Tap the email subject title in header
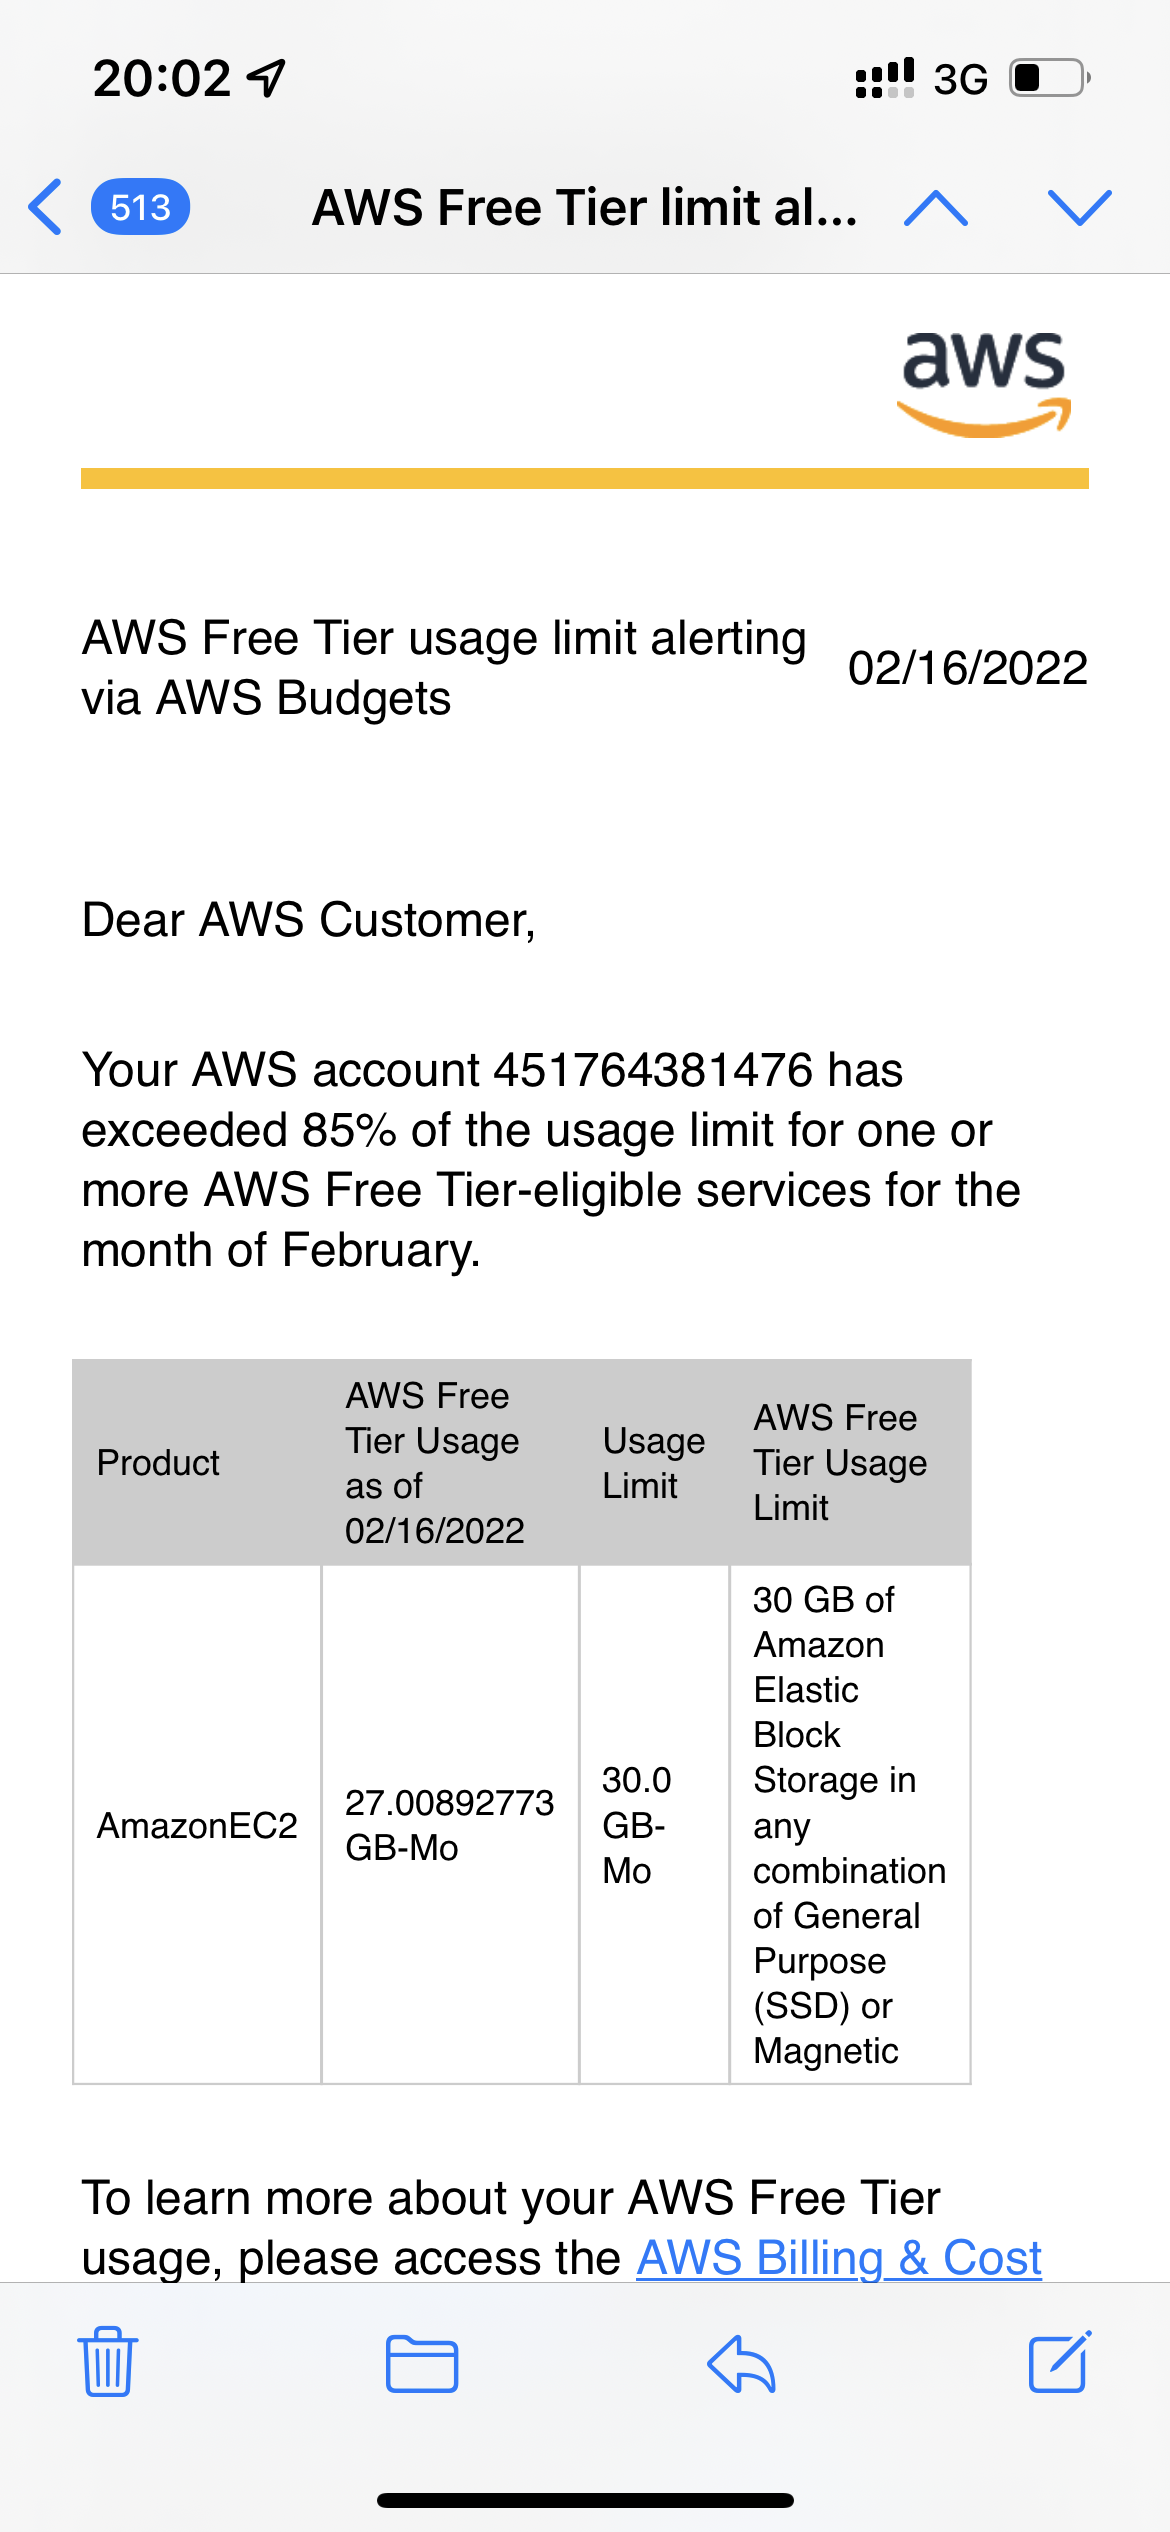The image size is (1170, 2532). tap(584, 207)
